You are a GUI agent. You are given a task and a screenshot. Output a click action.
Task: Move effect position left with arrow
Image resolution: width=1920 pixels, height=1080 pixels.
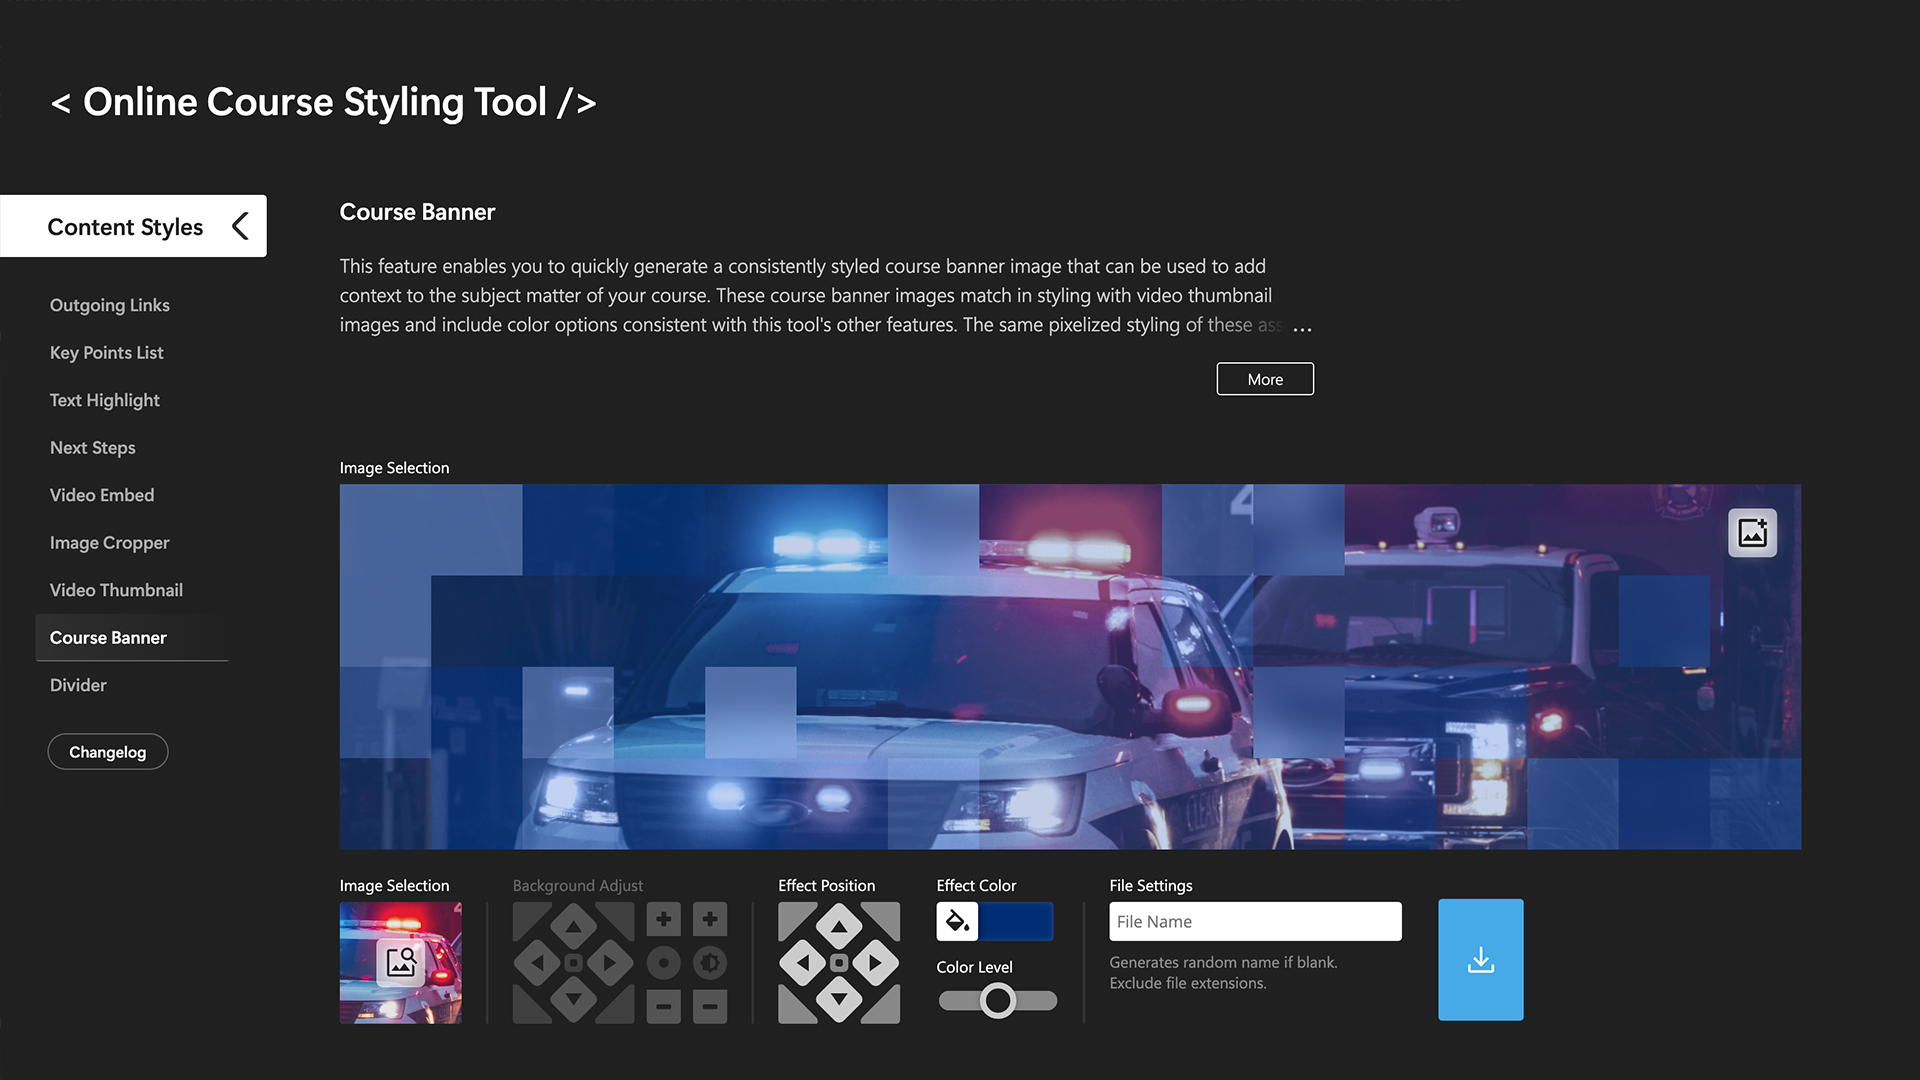pos(802,963)
